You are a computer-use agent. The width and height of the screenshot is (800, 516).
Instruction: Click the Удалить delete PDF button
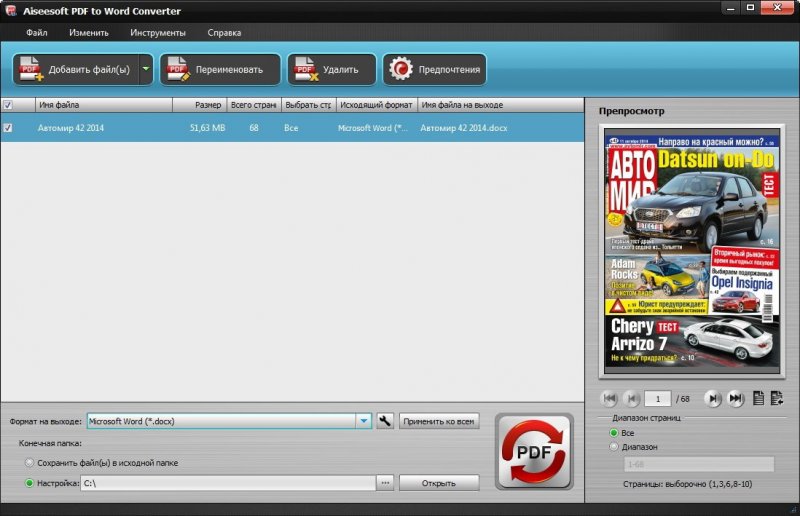point(332,69)
